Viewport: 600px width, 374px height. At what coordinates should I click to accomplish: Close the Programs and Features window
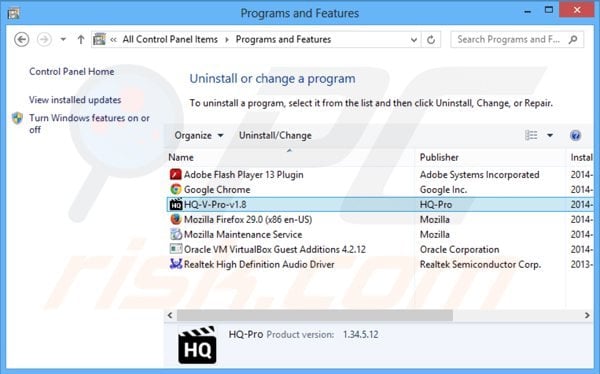point(577,10)
